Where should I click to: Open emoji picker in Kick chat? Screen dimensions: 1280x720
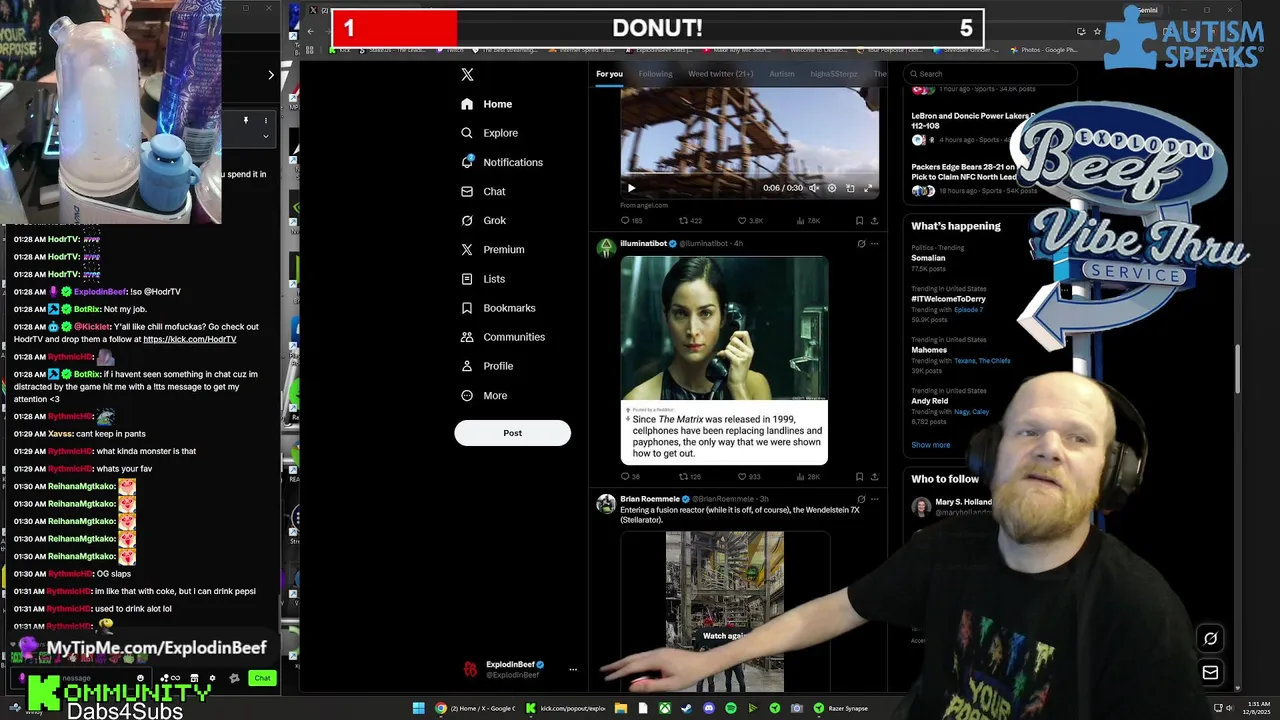pos(140,678)
